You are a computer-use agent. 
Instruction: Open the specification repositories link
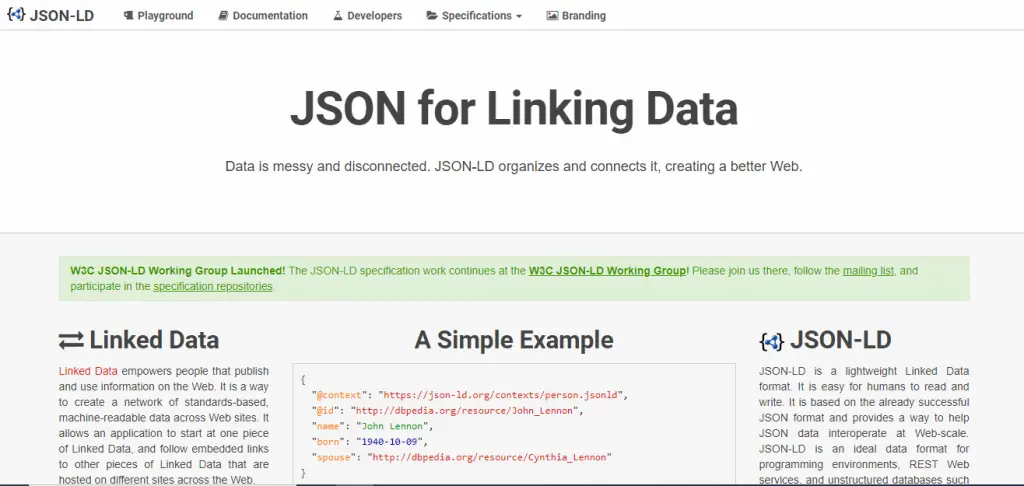pos(213,286)
